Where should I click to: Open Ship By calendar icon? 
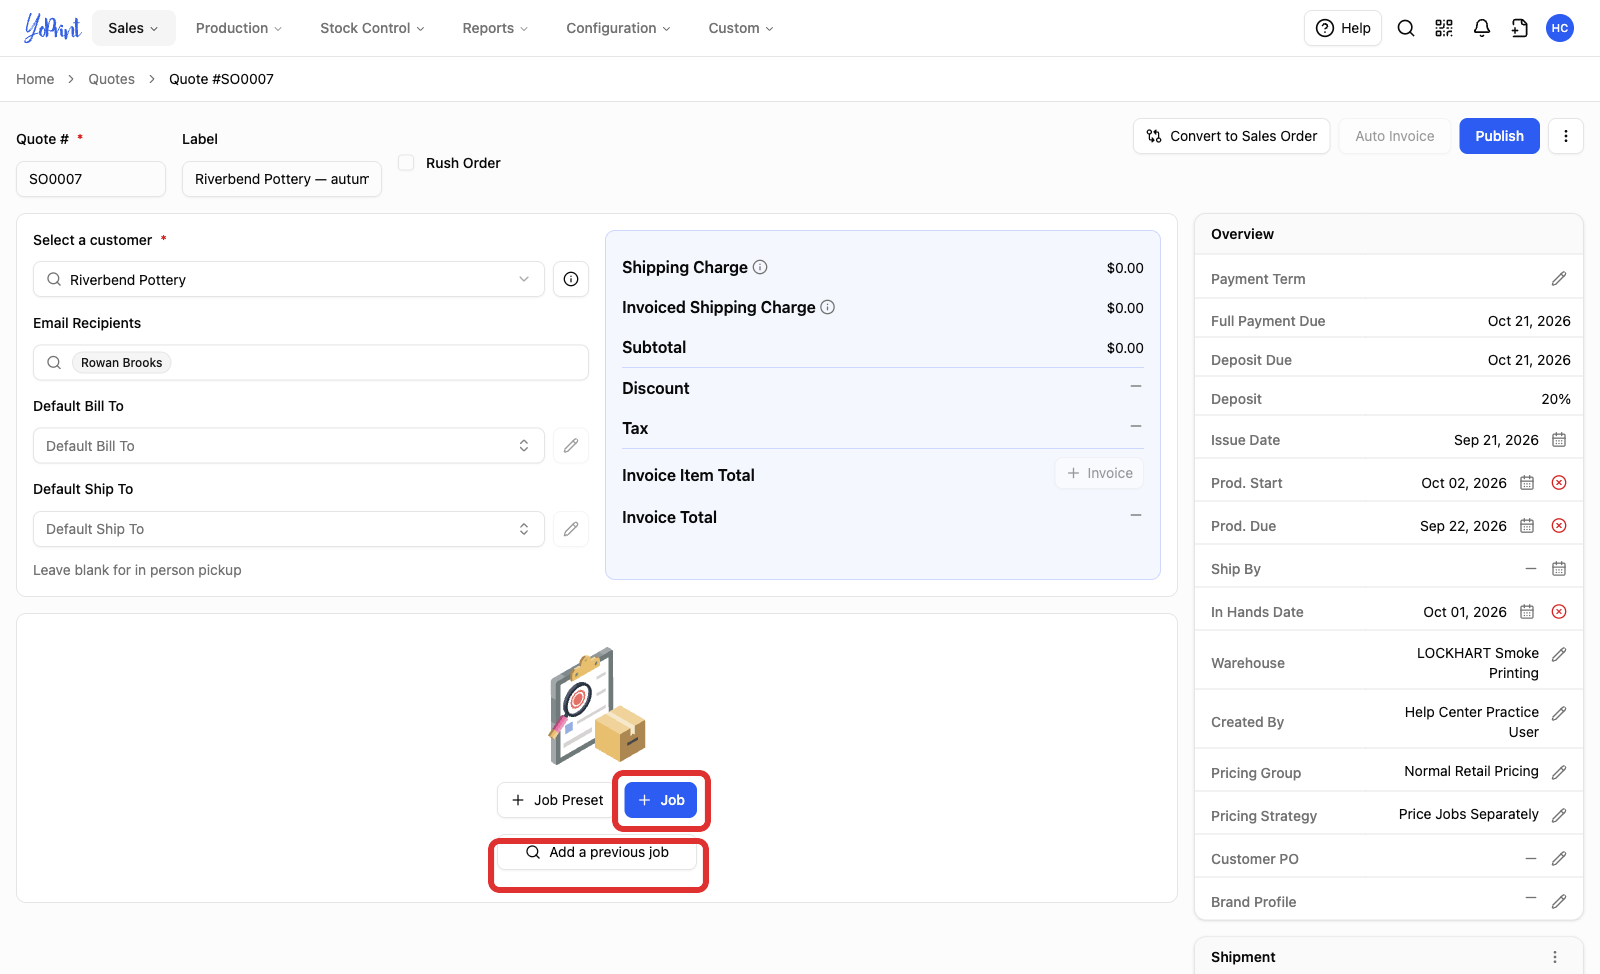(x=1559, y=569)
